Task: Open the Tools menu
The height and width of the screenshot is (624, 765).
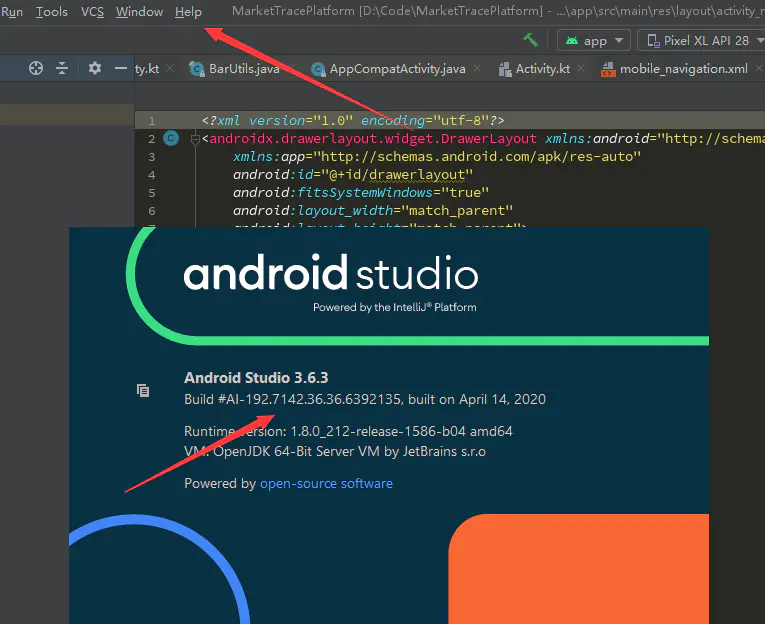Action: pyautogui.click(x=52, y=12)
